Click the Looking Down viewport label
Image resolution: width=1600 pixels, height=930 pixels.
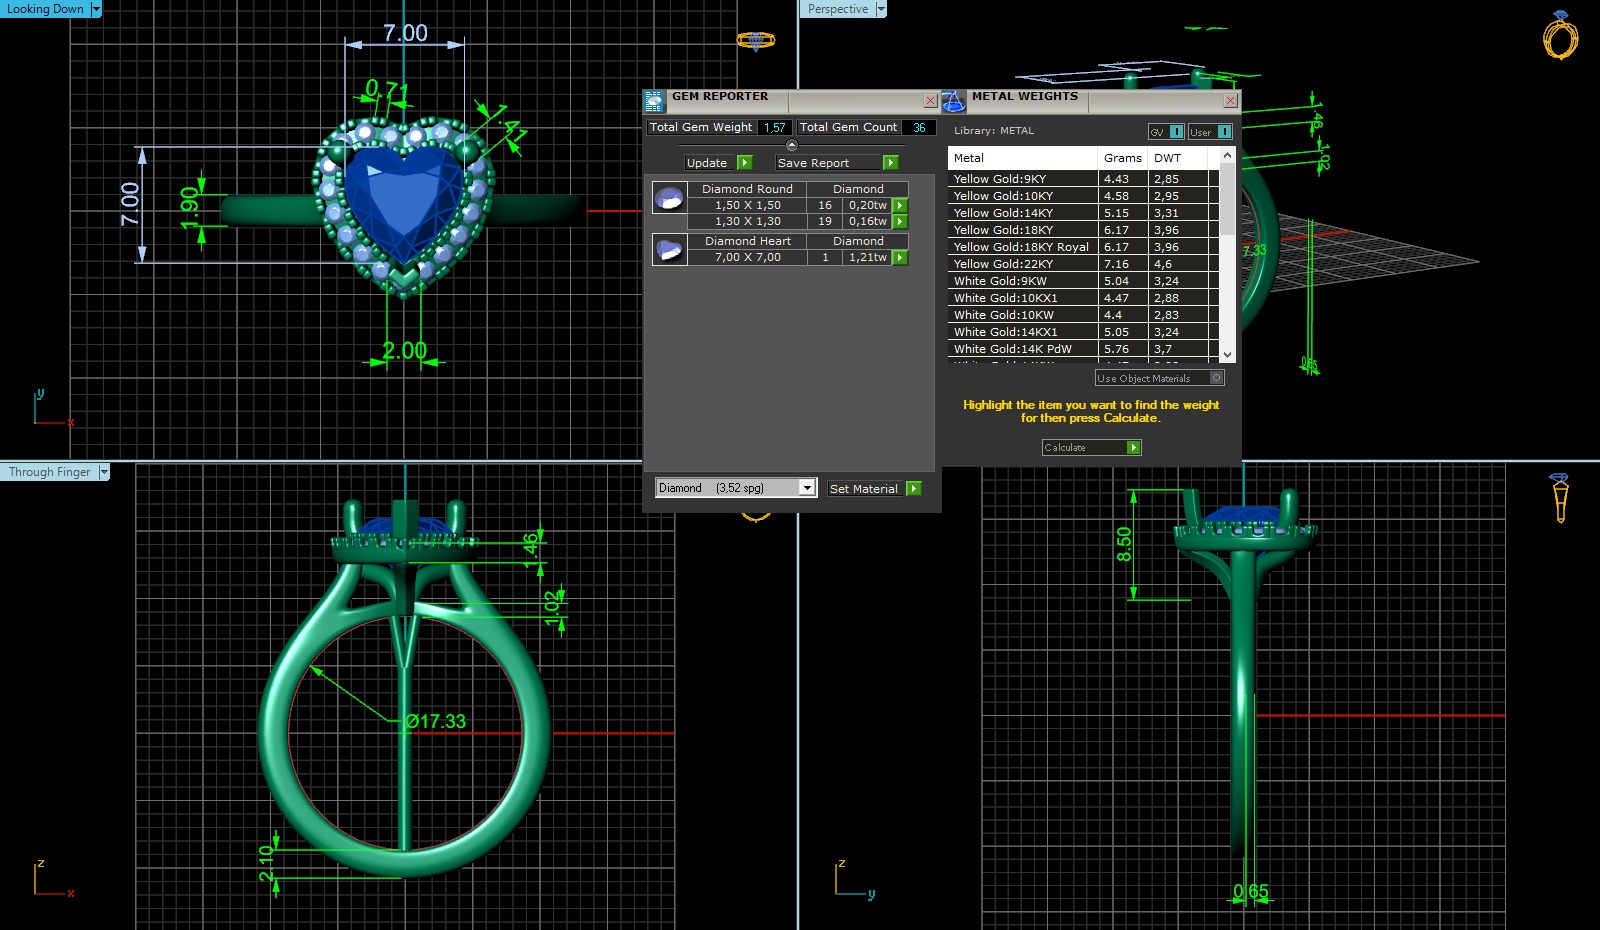[45, 9]
